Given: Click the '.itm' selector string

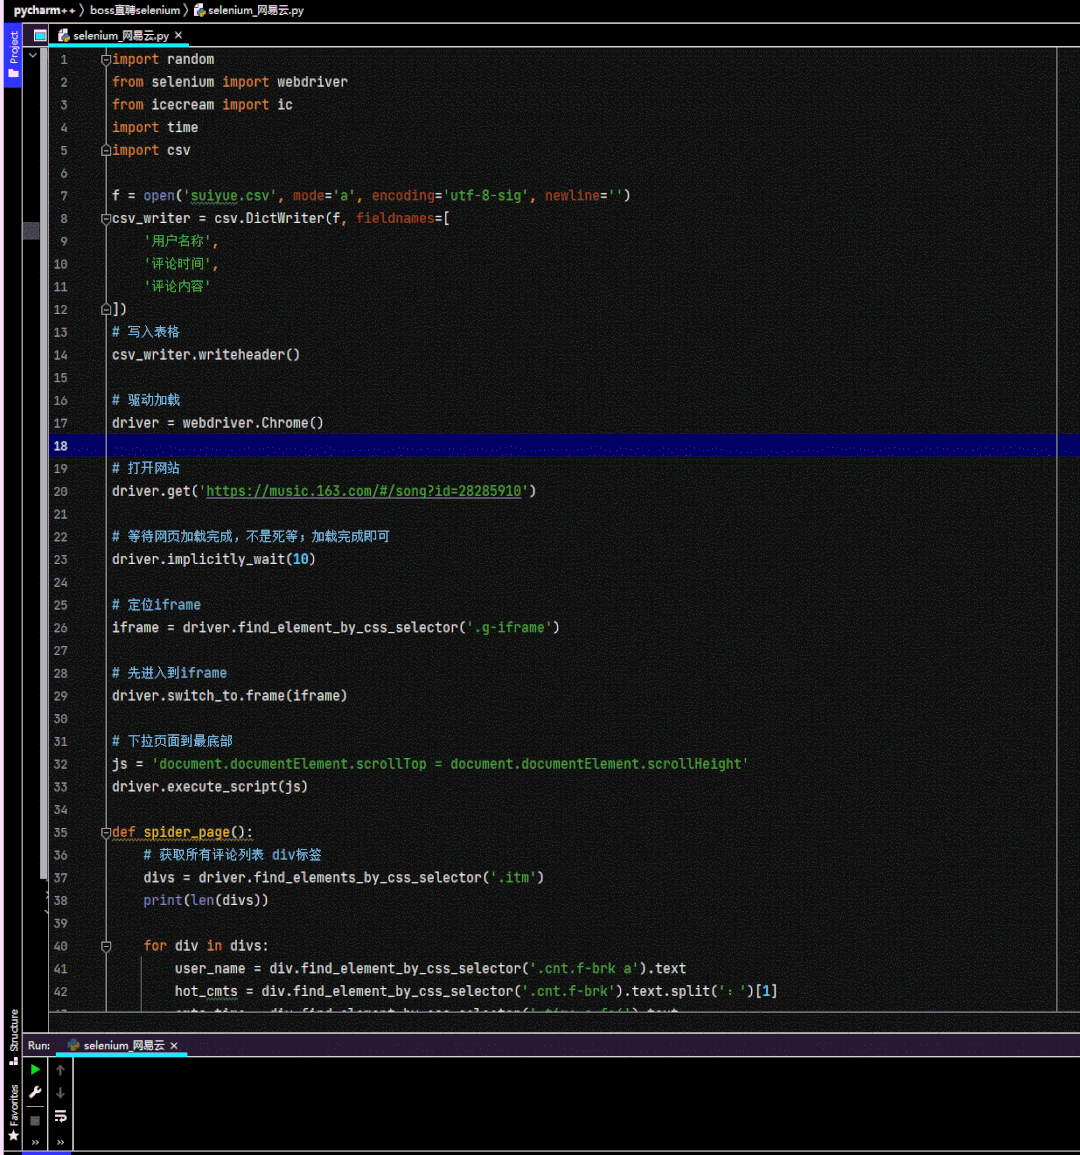Looking at the screenshot, I should click(513, 877).
